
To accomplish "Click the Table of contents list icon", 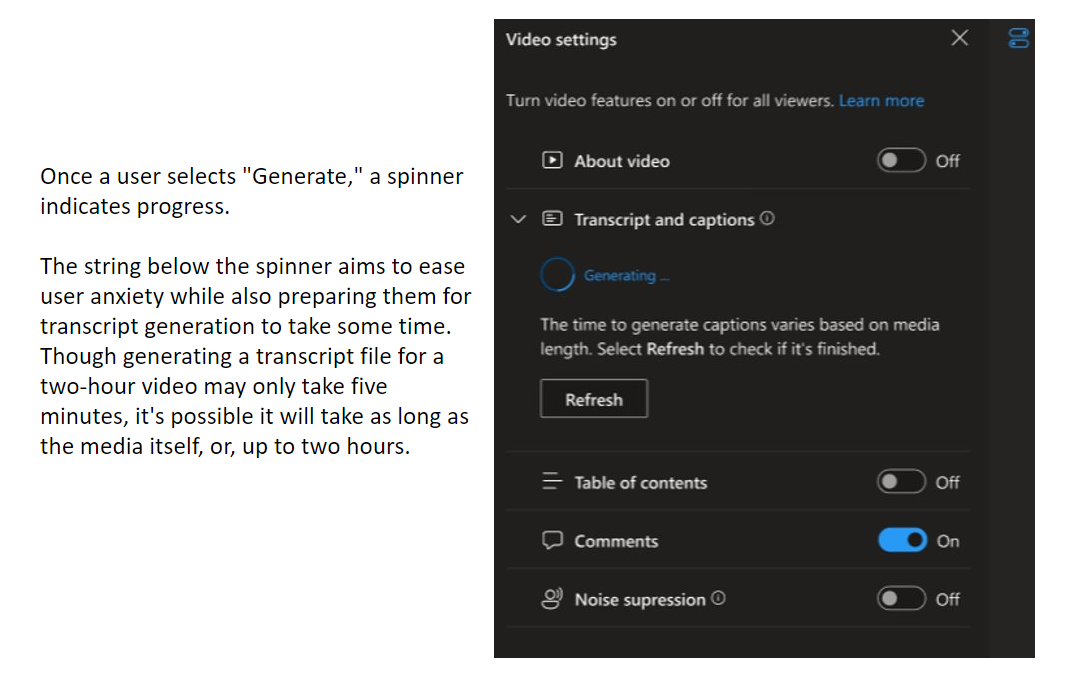I will 552,482.
